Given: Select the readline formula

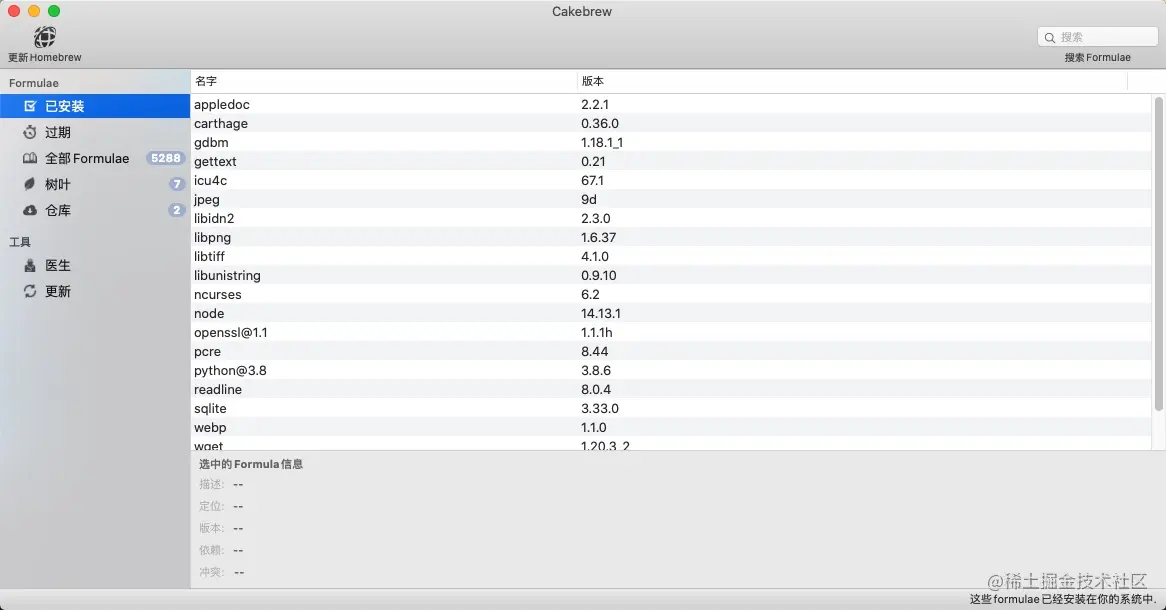Looking at the screenshot, I should 671,389.
